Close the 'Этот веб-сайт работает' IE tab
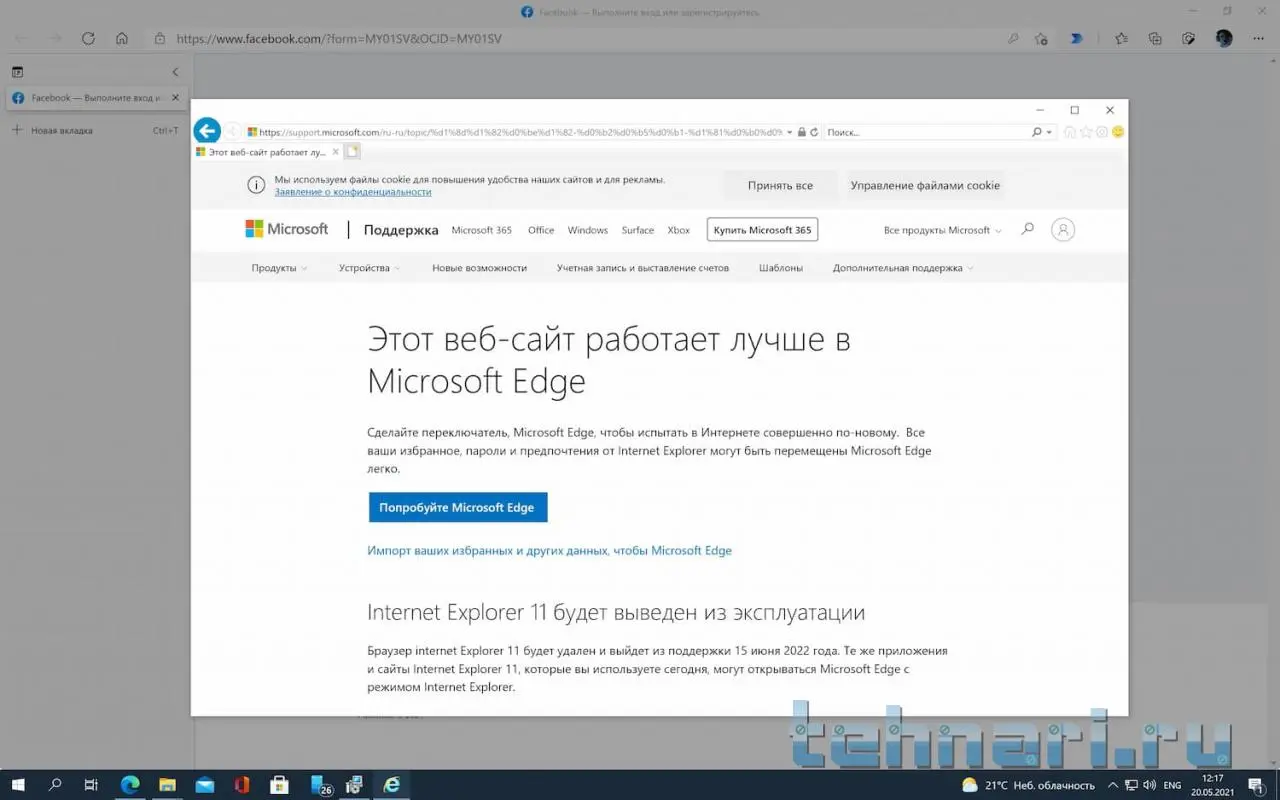This screenshot has height=800, width=1280. (335, 152)
